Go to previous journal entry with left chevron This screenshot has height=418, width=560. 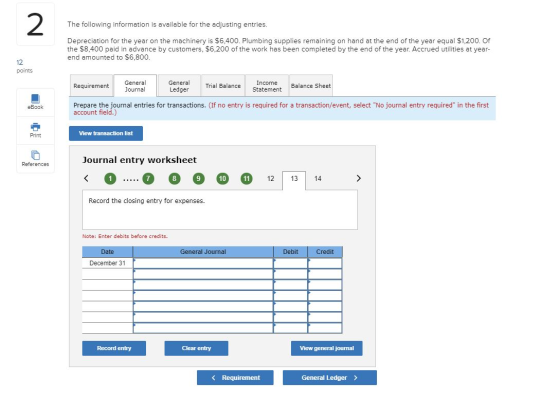[x=86, y=178]
